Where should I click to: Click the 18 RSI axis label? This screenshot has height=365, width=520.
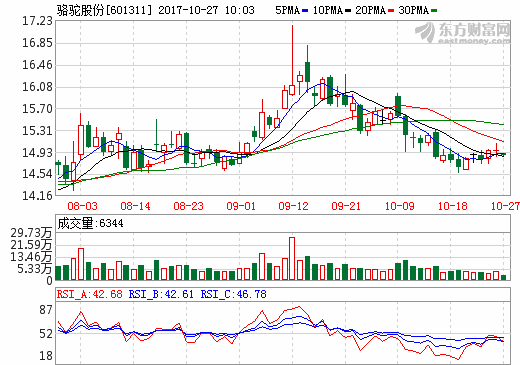[46, 356]
